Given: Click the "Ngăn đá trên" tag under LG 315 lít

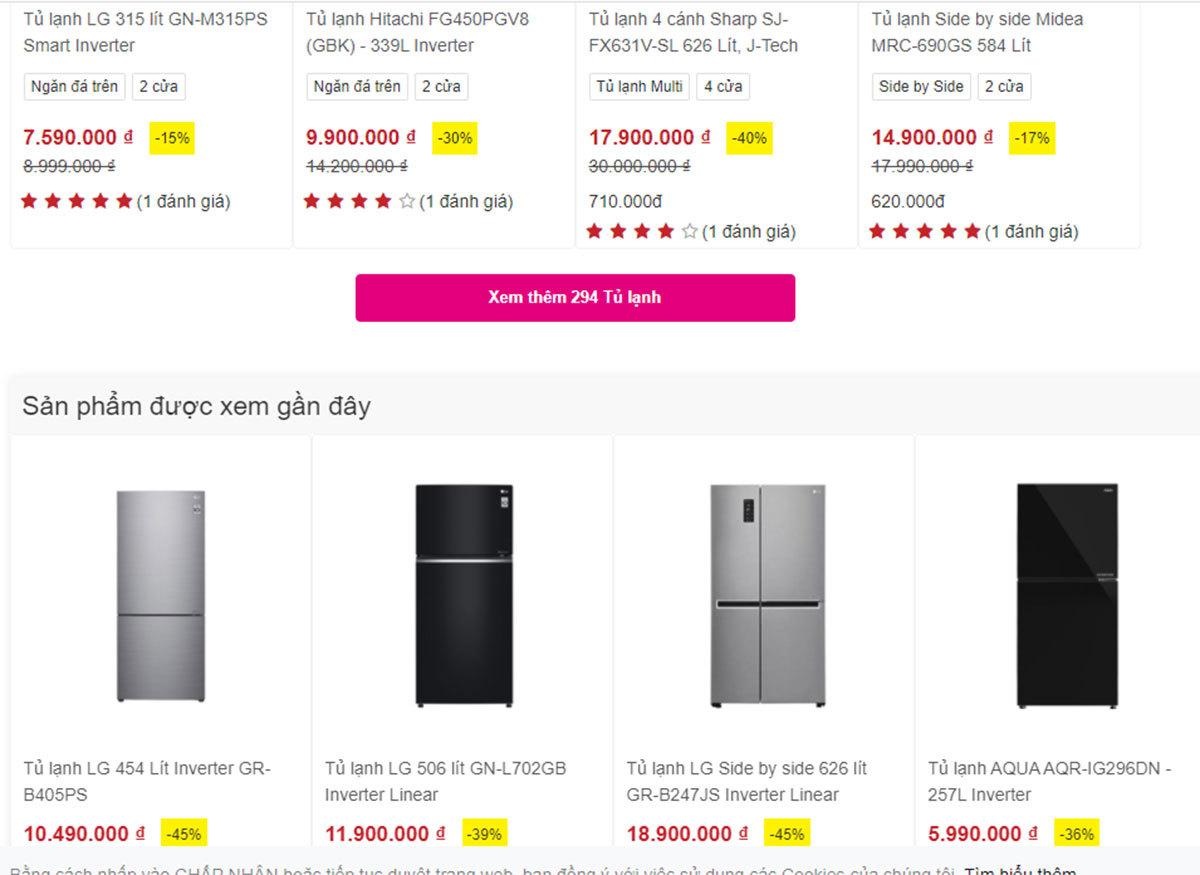Looking at the screenshot, I should click(74, 87).
